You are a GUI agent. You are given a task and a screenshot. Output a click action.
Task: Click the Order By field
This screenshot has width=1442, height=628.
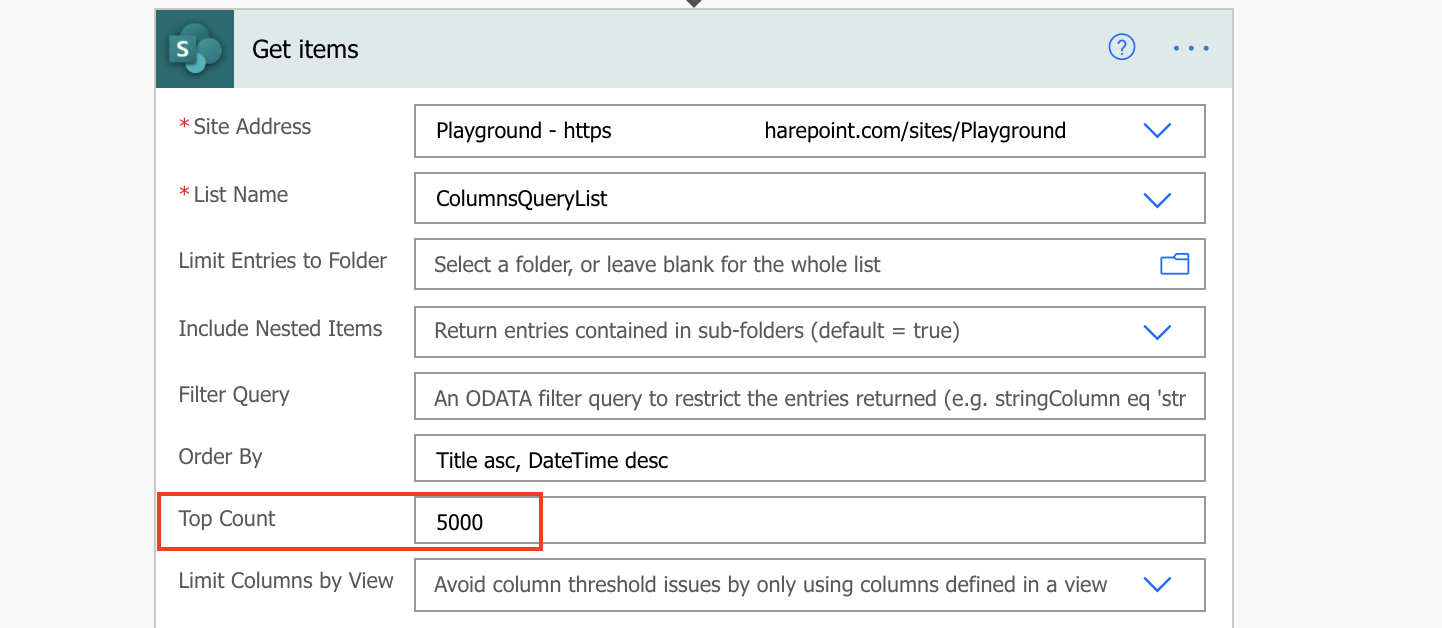coord(810,459)
